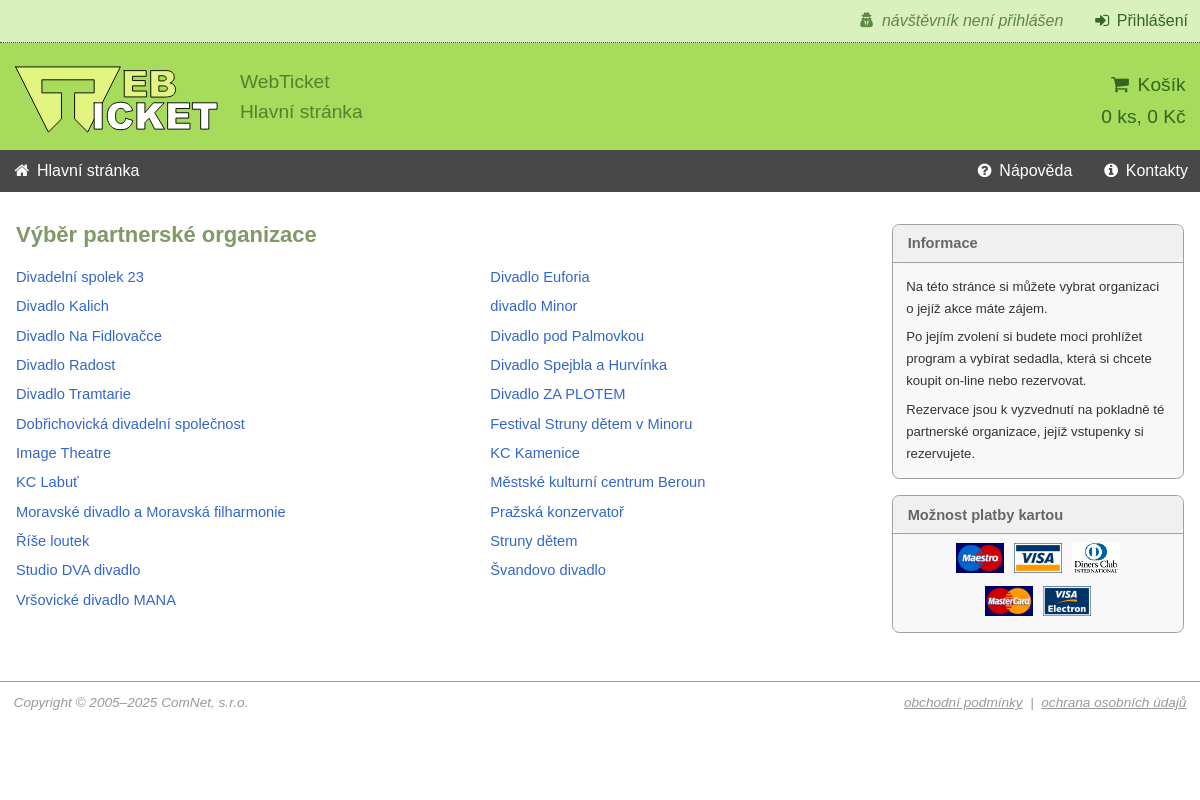Open ochrana osobních údajů link
1200x800 pixels.
point(1113,702)
